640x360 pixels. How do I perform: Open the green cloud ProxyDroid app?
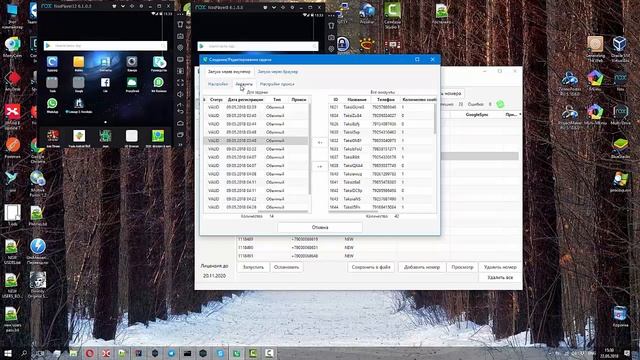click(132, 83)
